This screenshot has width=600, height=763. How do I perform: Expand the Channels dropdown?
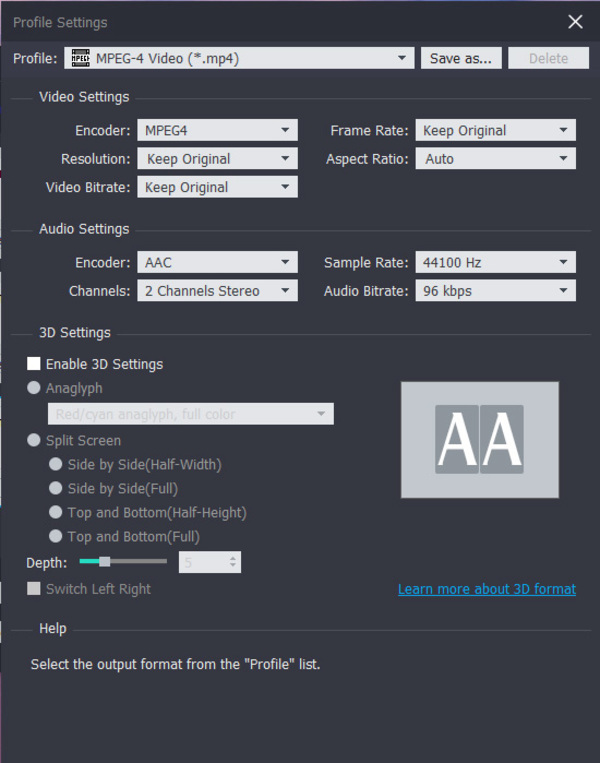click(x=218, y=291)
